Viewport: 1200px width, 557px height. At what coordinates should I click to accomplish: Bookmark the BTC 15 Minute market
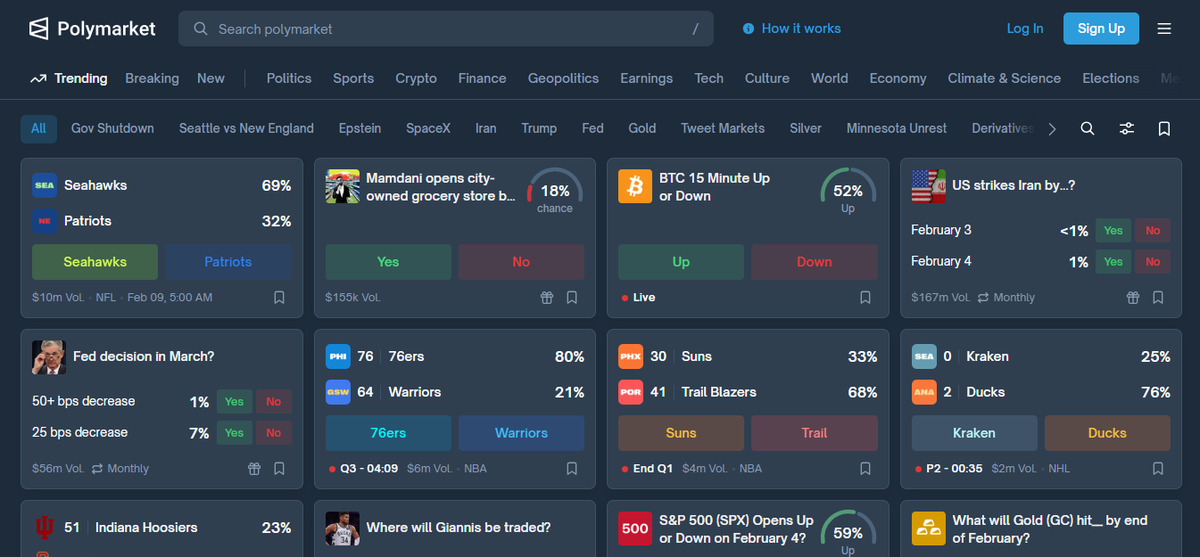click(865, 297)
